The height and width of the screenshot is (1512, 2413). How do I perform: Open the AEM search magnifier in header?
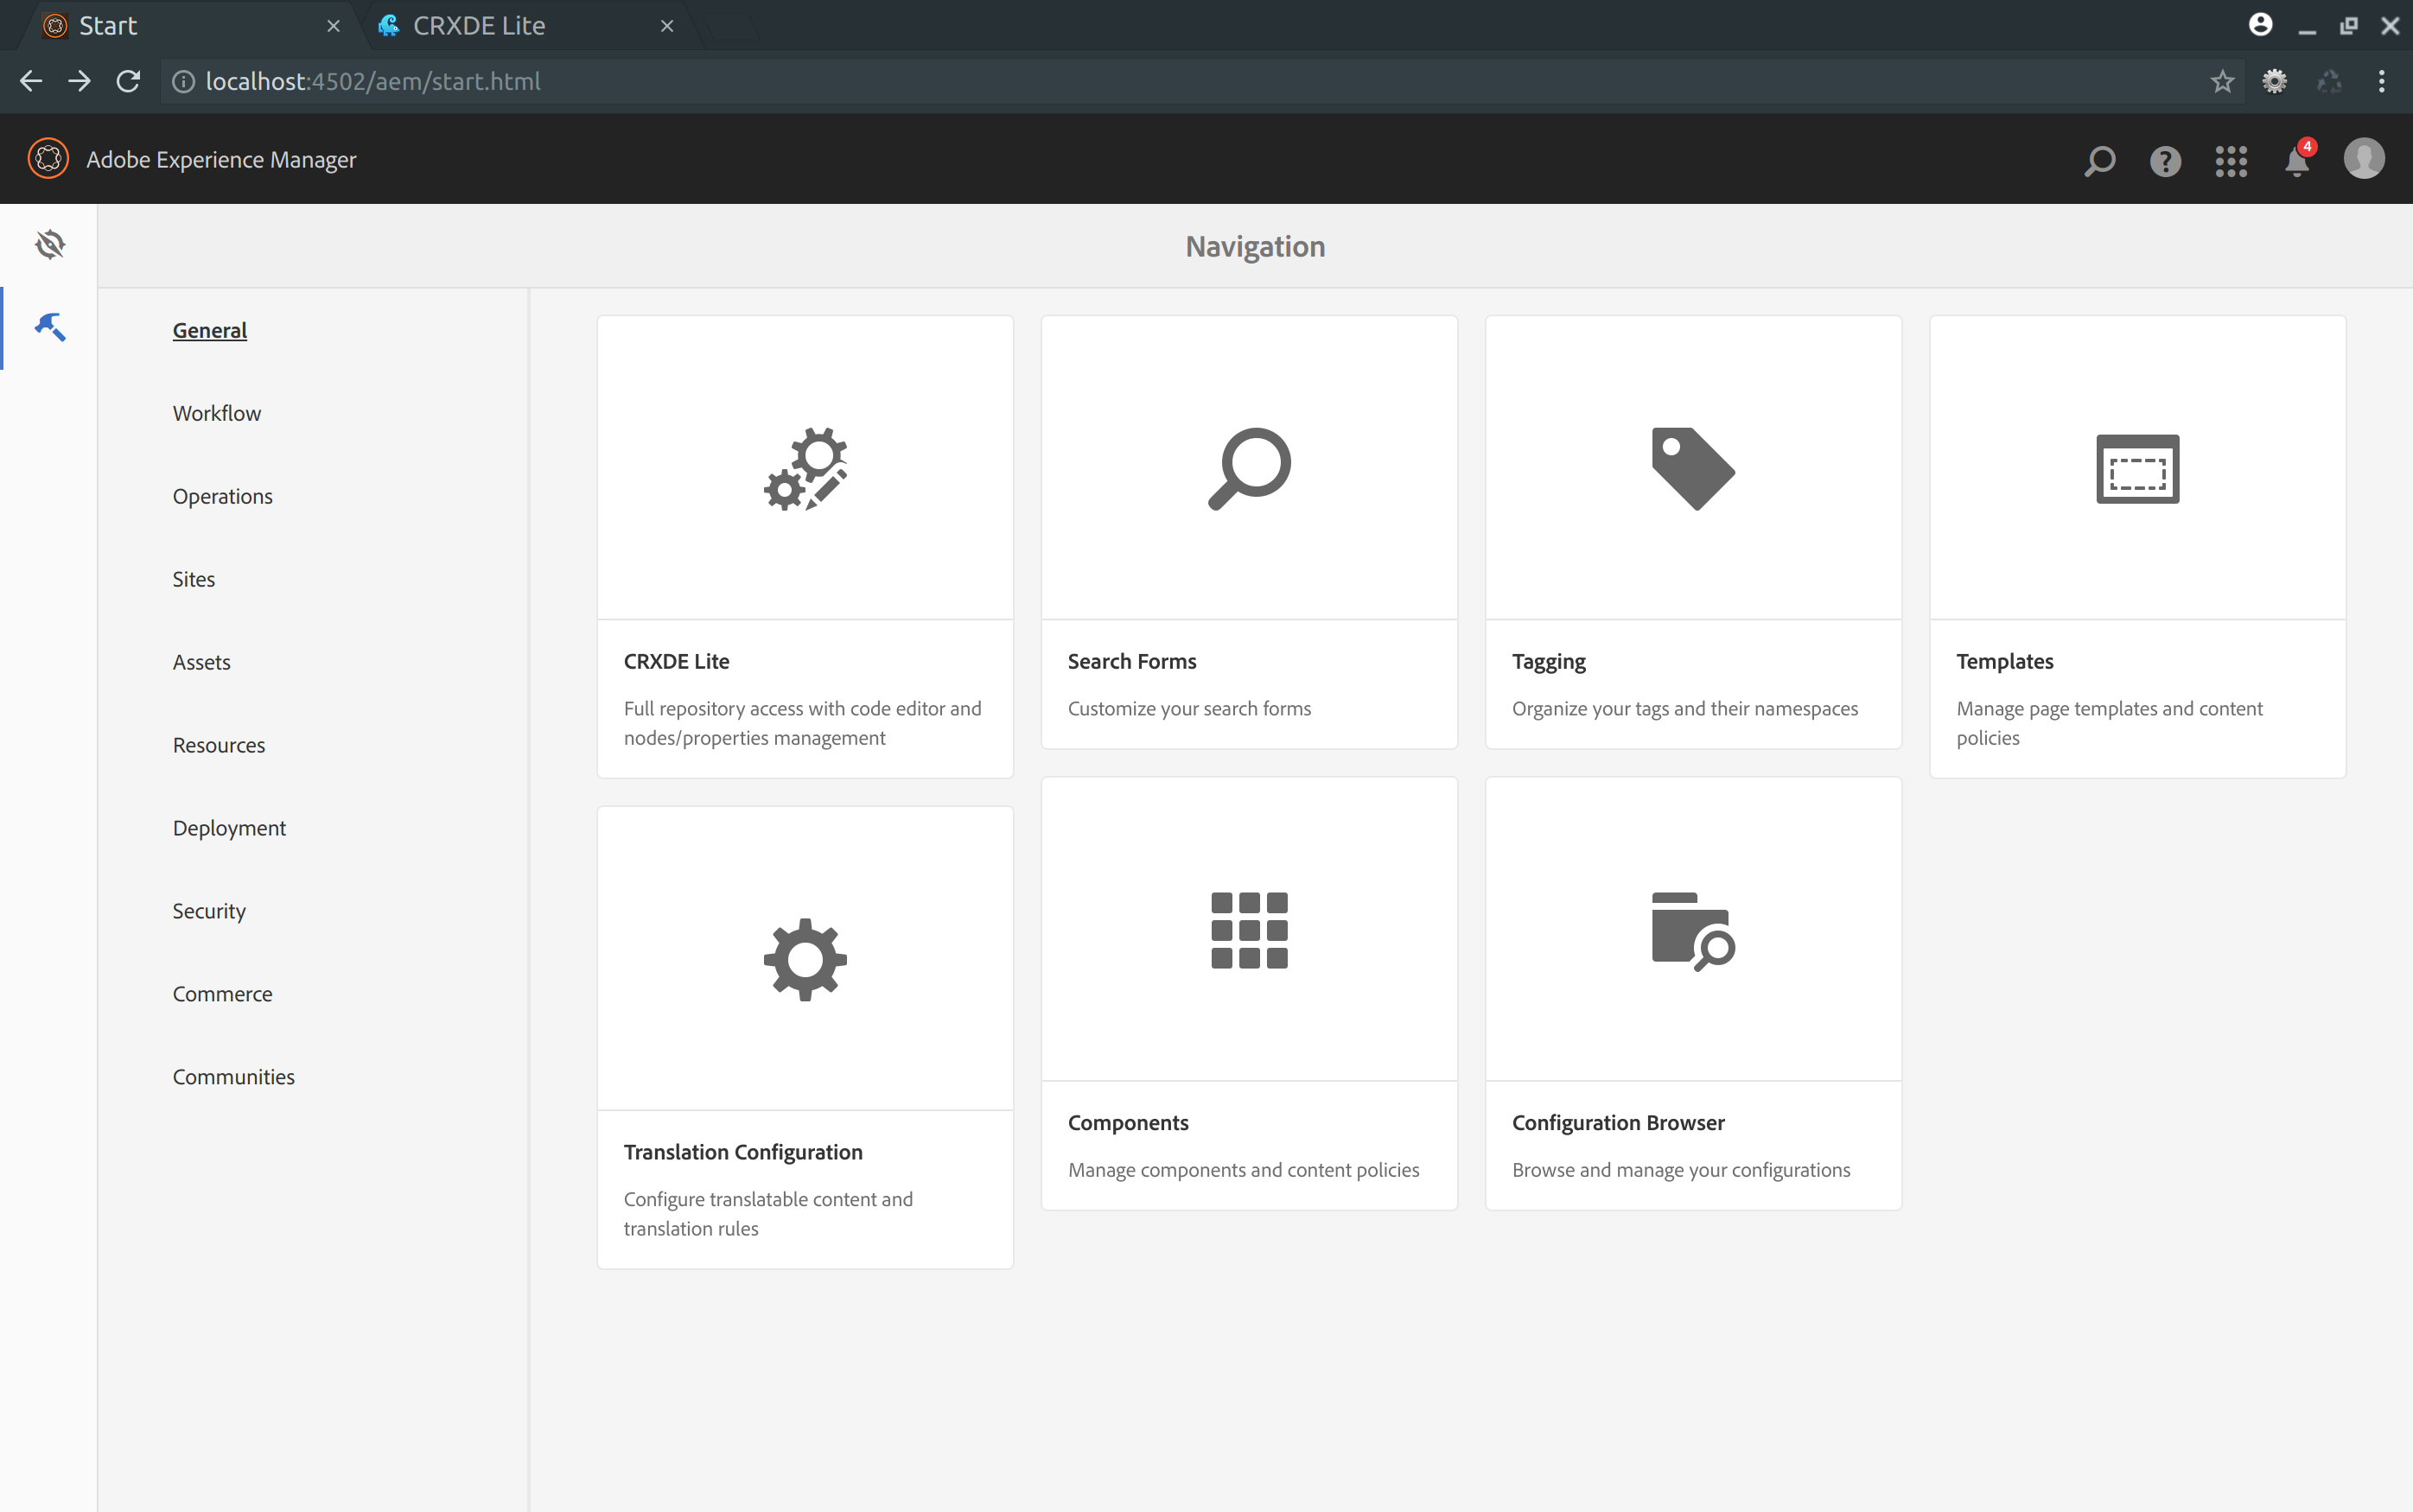pyautogui.click(x=2099, y=160)
